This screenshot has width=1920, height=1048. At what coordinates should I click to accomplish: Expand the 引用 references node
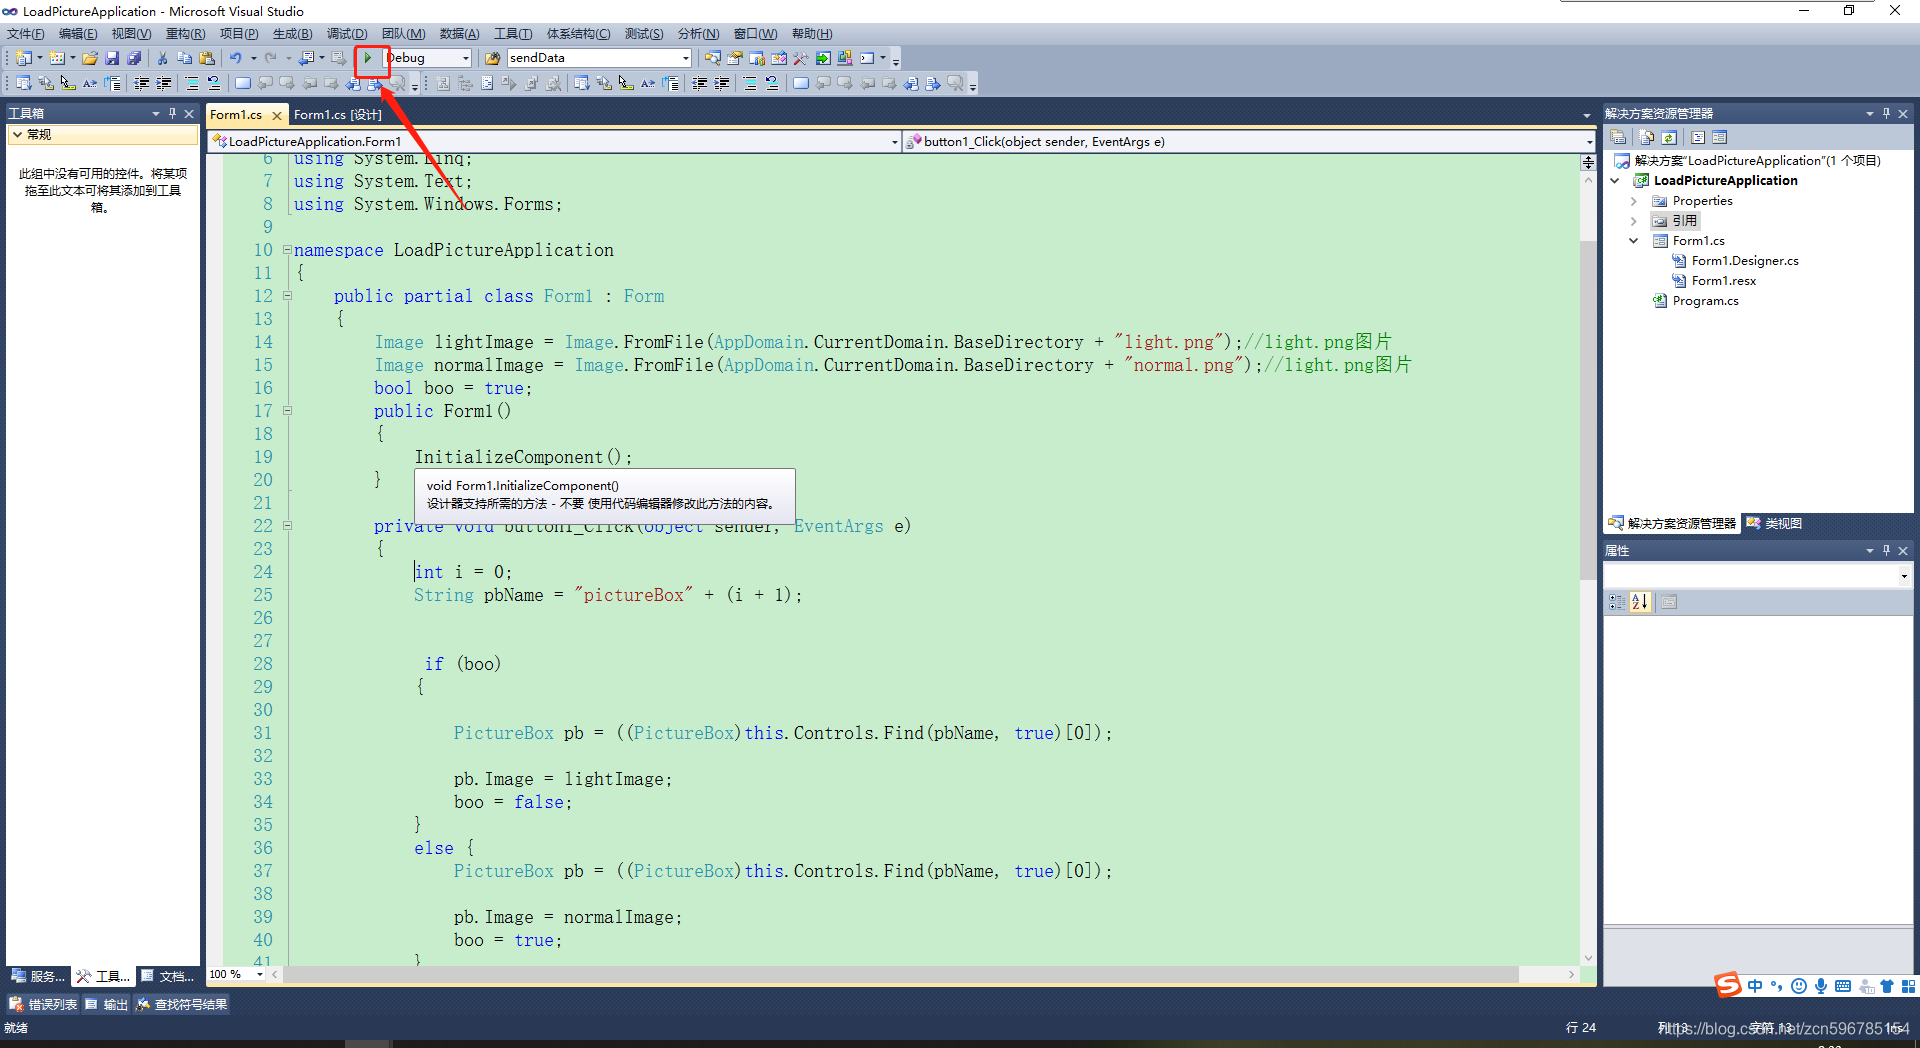pos(1634,221)
